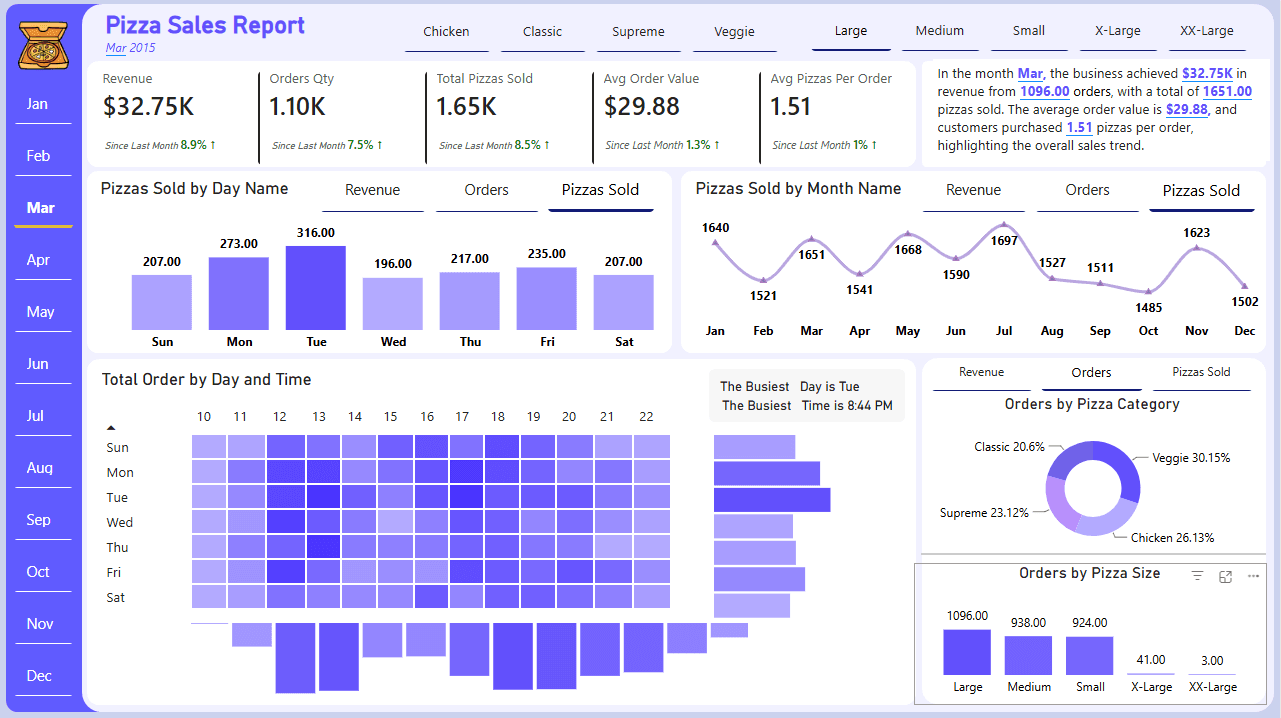Go to Dec in the month sidebar

click(x=39, y=676)
